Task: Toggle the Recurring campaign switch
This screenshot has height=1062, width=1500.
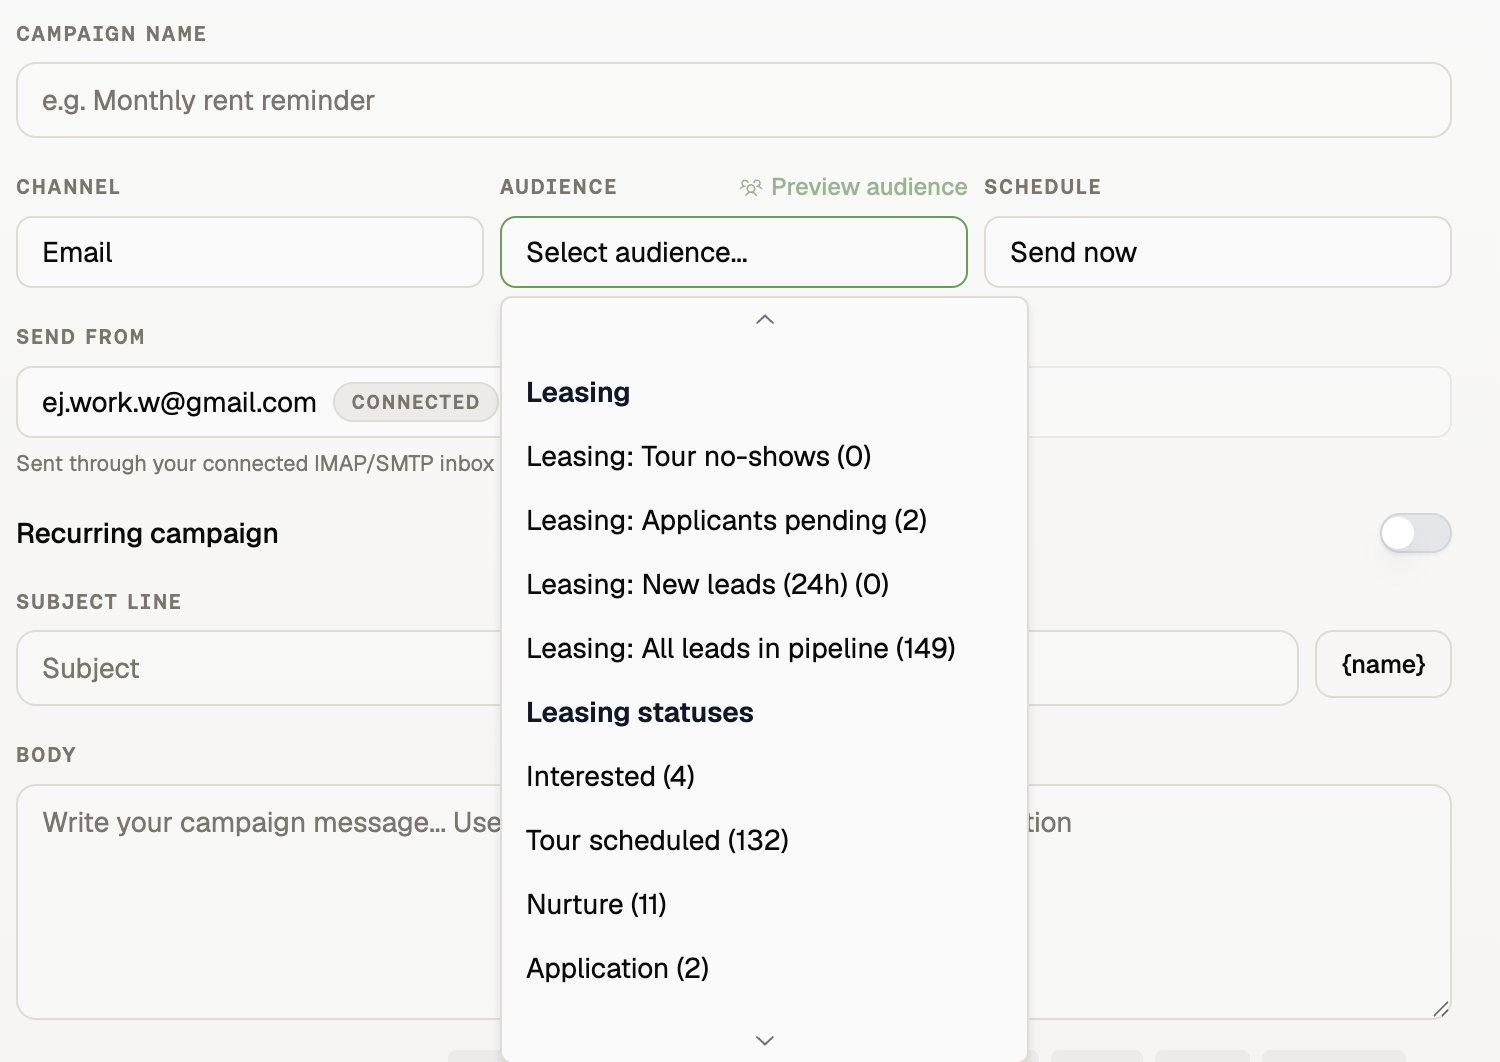Action: 1415,533
